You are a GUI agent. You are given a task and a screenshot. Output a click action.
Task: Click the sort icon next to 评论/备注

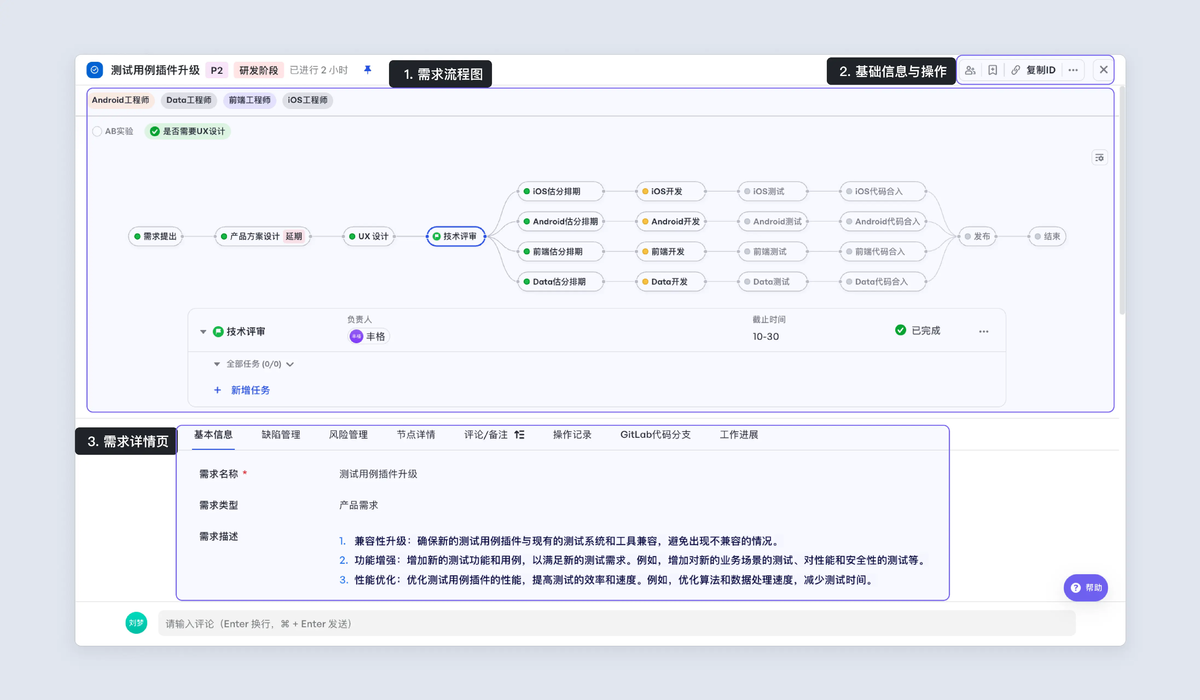519,435
